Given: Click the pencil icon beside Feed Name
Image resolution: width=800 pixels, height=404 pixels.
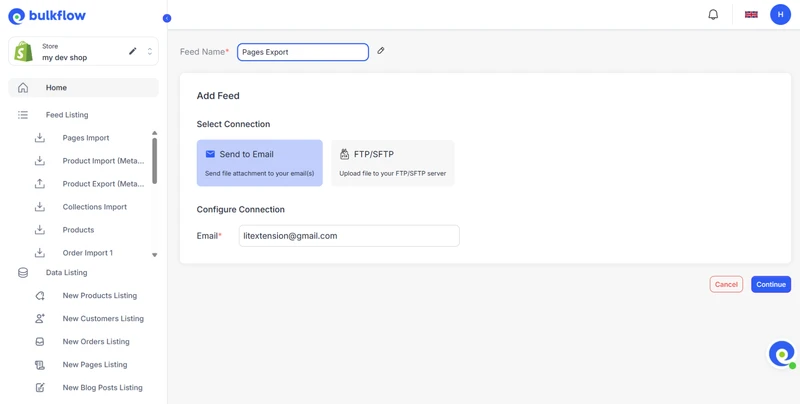Looking at the screenshot, I should (381, 50).
